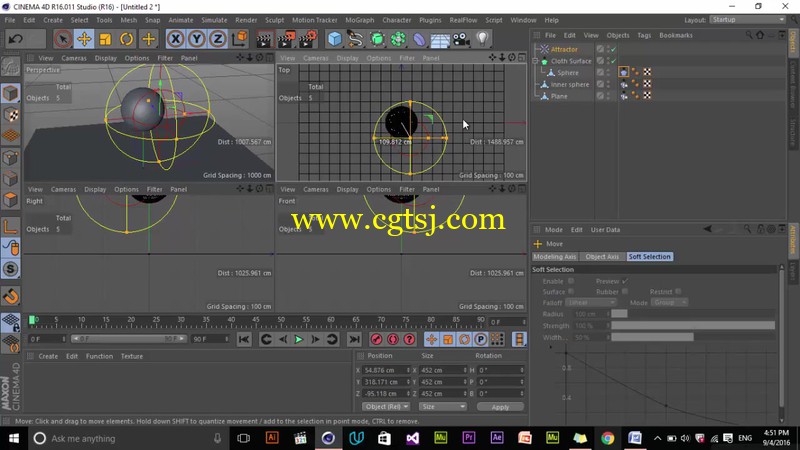Switch to Object Axis tab

[x=602, y=257]
